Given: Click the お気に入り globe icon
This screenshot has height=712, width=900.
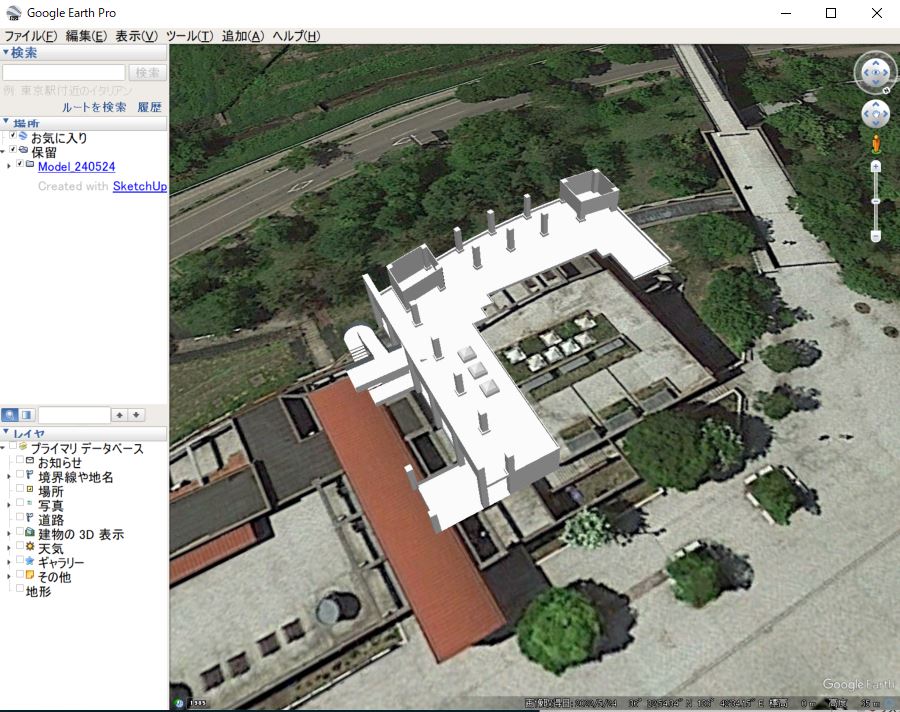Looking at the screenshot, I should point(23,136).
